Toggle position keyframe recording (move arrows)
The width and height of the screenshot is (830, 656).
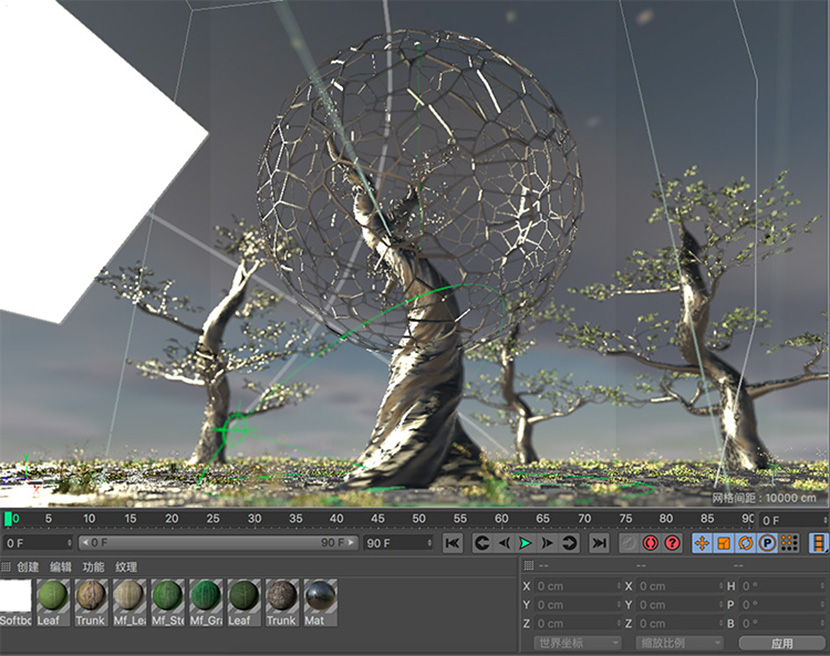(x=701, y=543)
